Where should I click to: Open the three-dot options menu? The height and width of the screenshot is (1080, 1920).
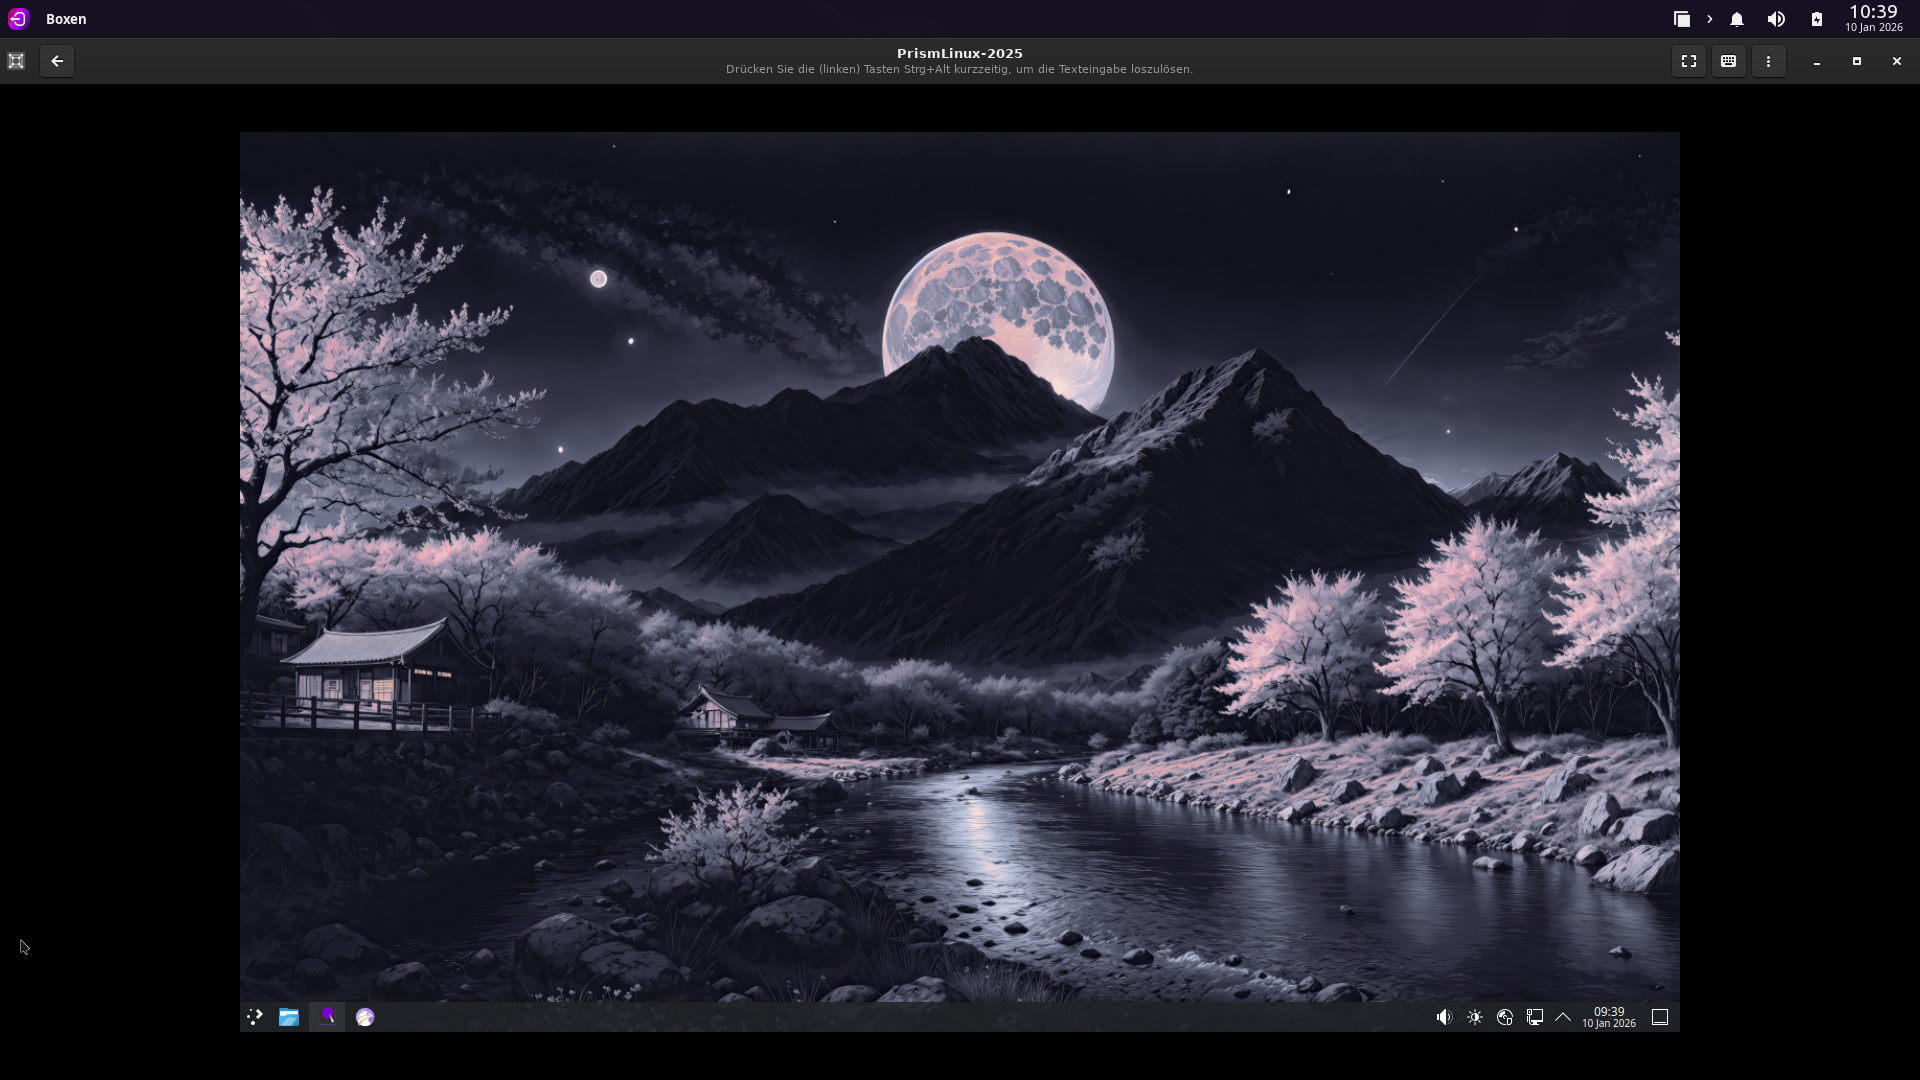coord(1768,61)
